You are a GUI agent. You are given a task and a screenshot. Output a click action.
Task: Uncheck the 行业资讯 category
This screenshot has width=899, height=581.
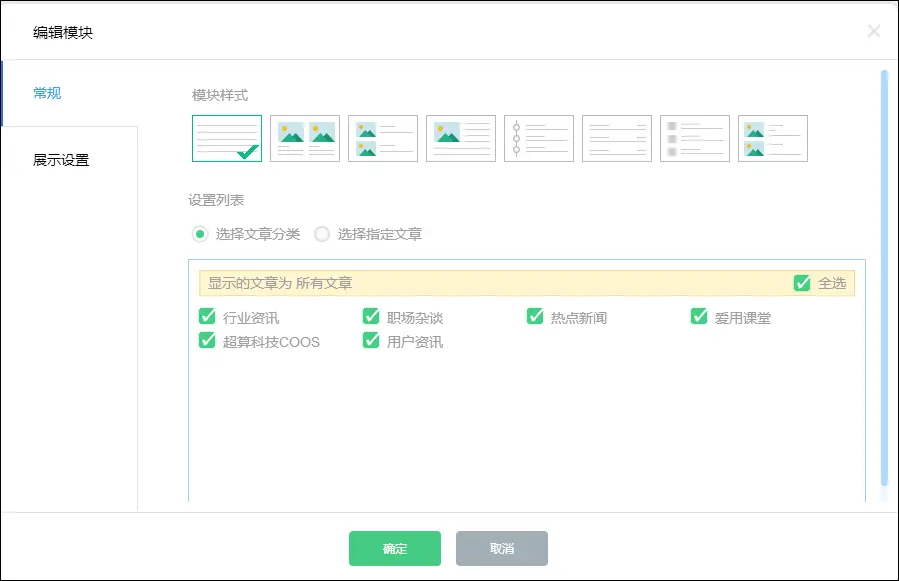point(208,317)
